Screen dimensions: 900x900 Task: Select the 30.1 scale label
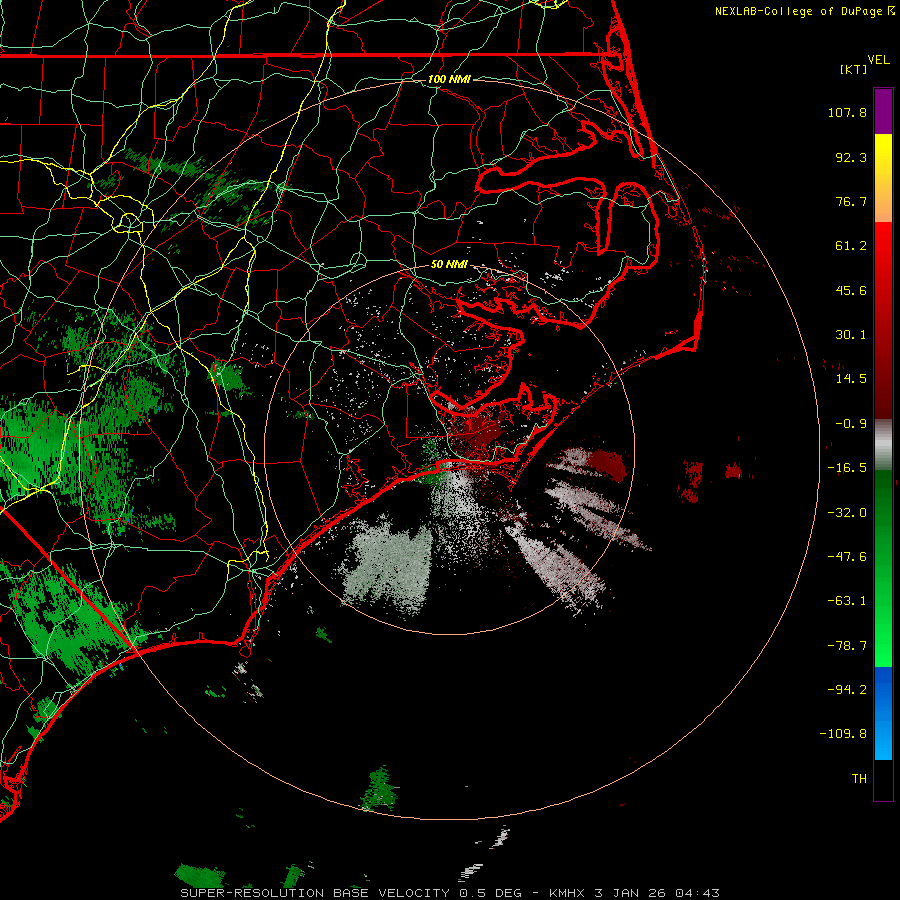coord(851,335)
